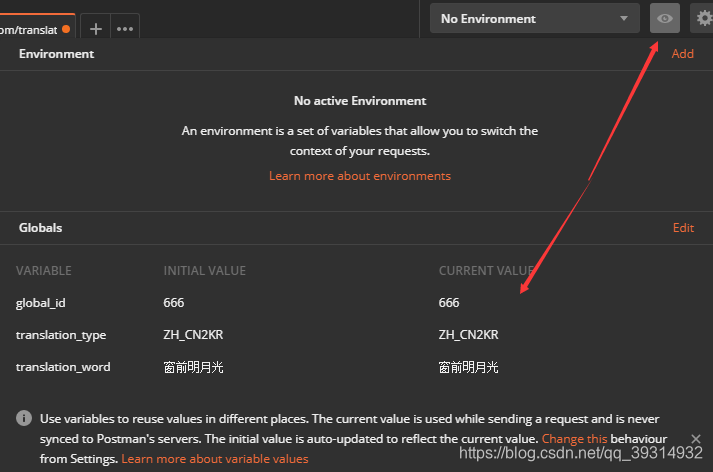Click Add to create an environment

[x=683, y=54]
